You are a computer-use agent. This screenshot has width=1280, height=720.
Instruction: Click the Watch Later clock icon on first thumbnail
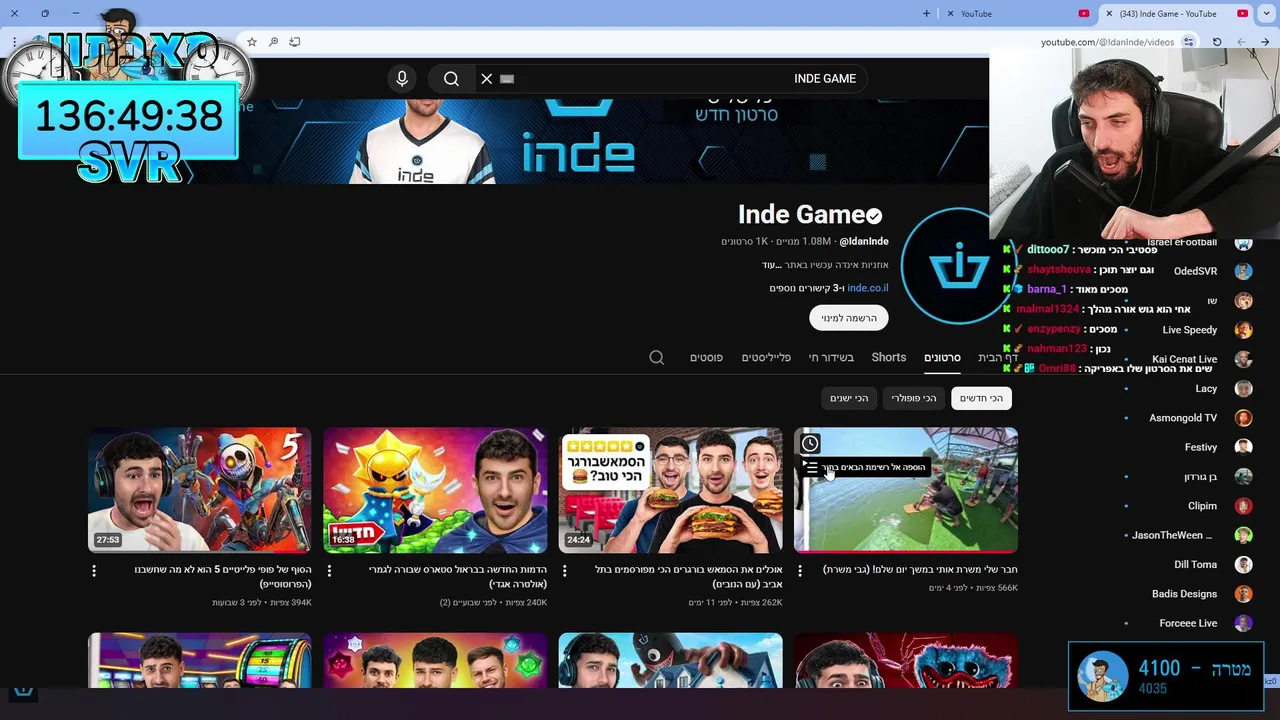810,443
